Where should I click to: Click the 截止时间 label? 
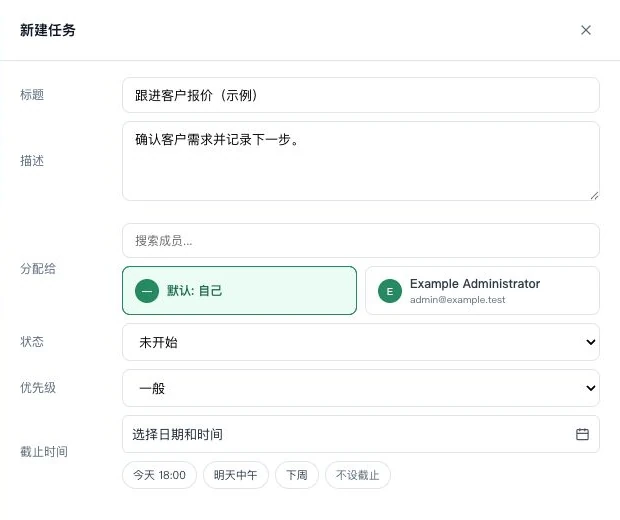[x=44, y=452]
